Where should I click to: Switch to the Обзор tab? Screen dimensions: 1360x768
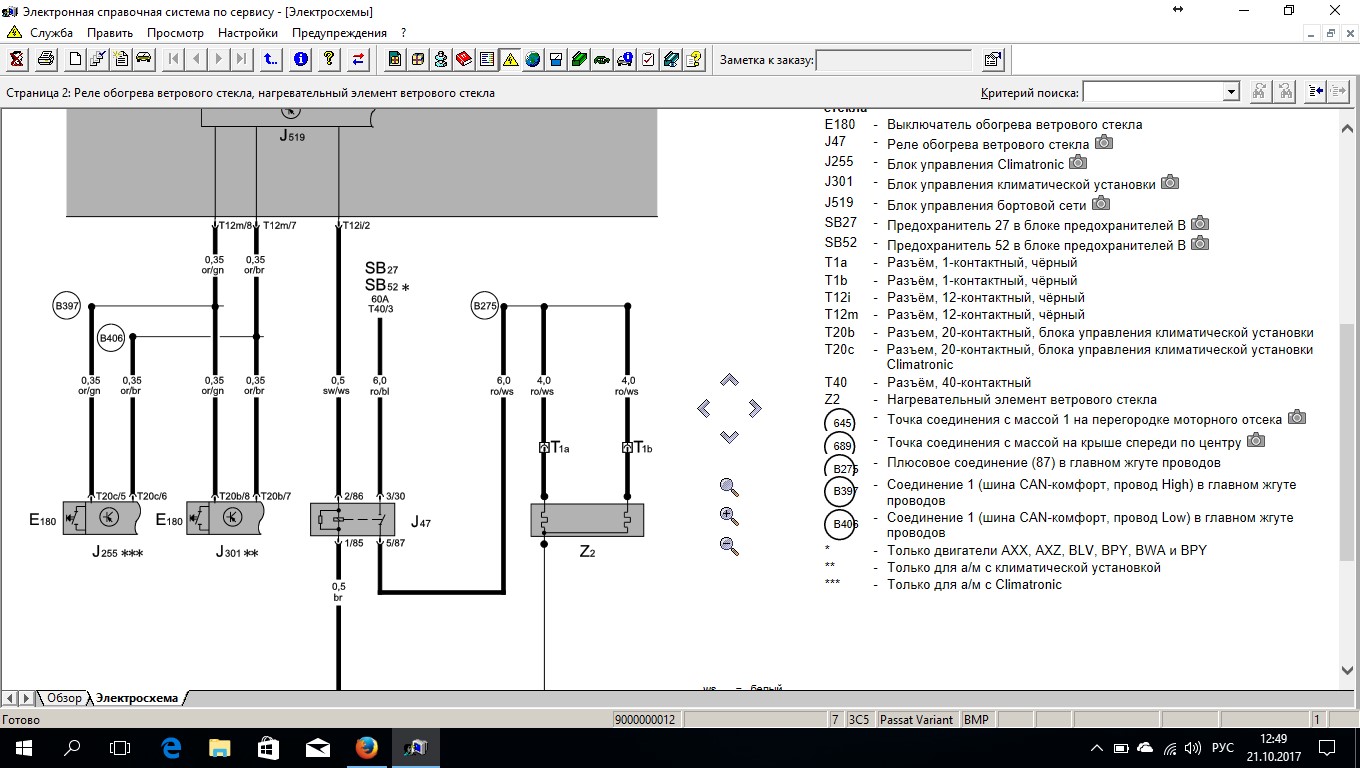tap(64, 698)
